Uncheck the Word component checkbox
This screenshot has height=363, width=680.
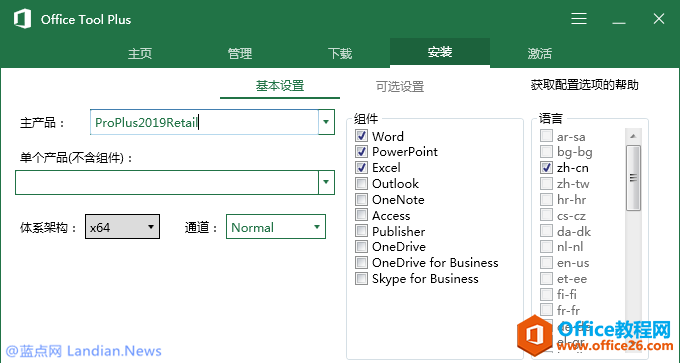(361, 136)
